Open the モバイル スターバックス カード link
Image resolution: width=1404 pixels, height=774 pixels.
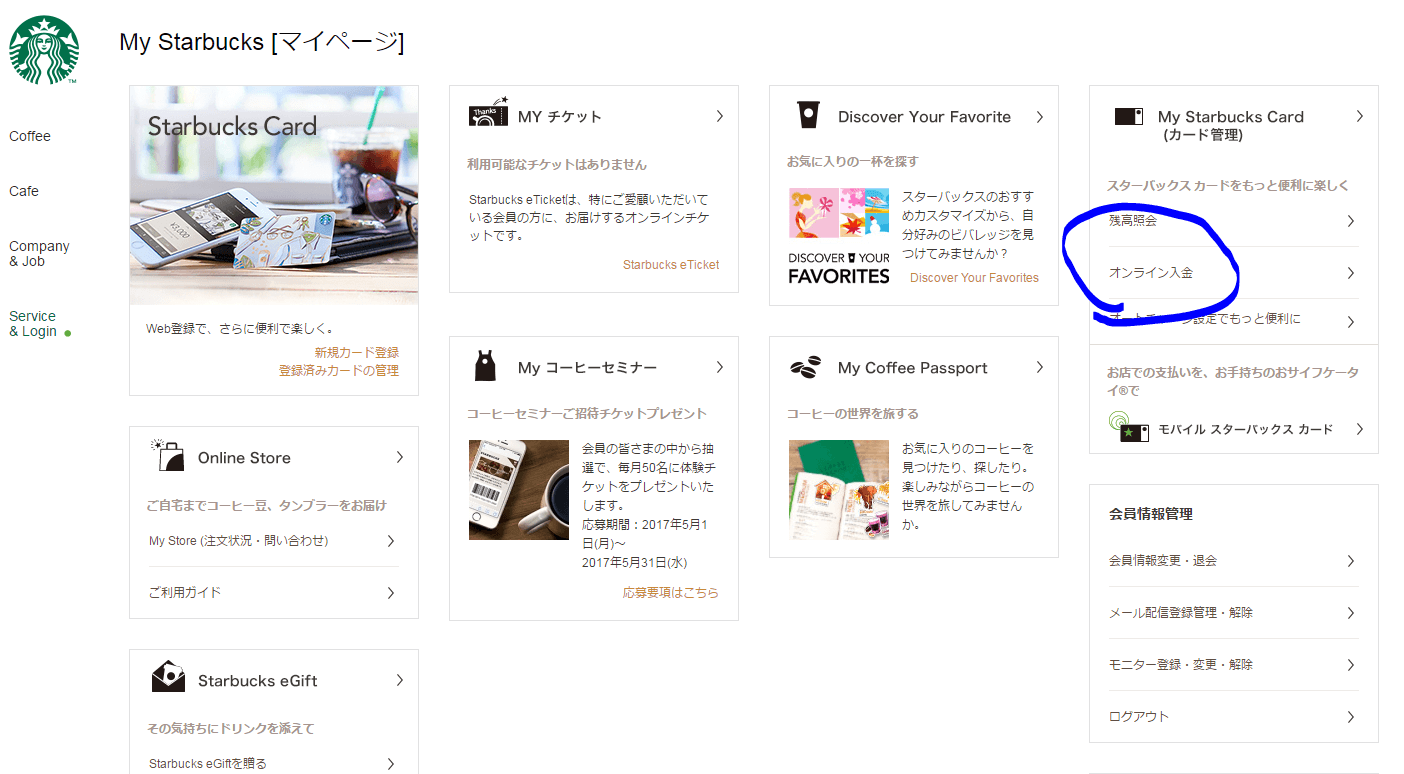pyautogui.click(x=1245, y=429)
